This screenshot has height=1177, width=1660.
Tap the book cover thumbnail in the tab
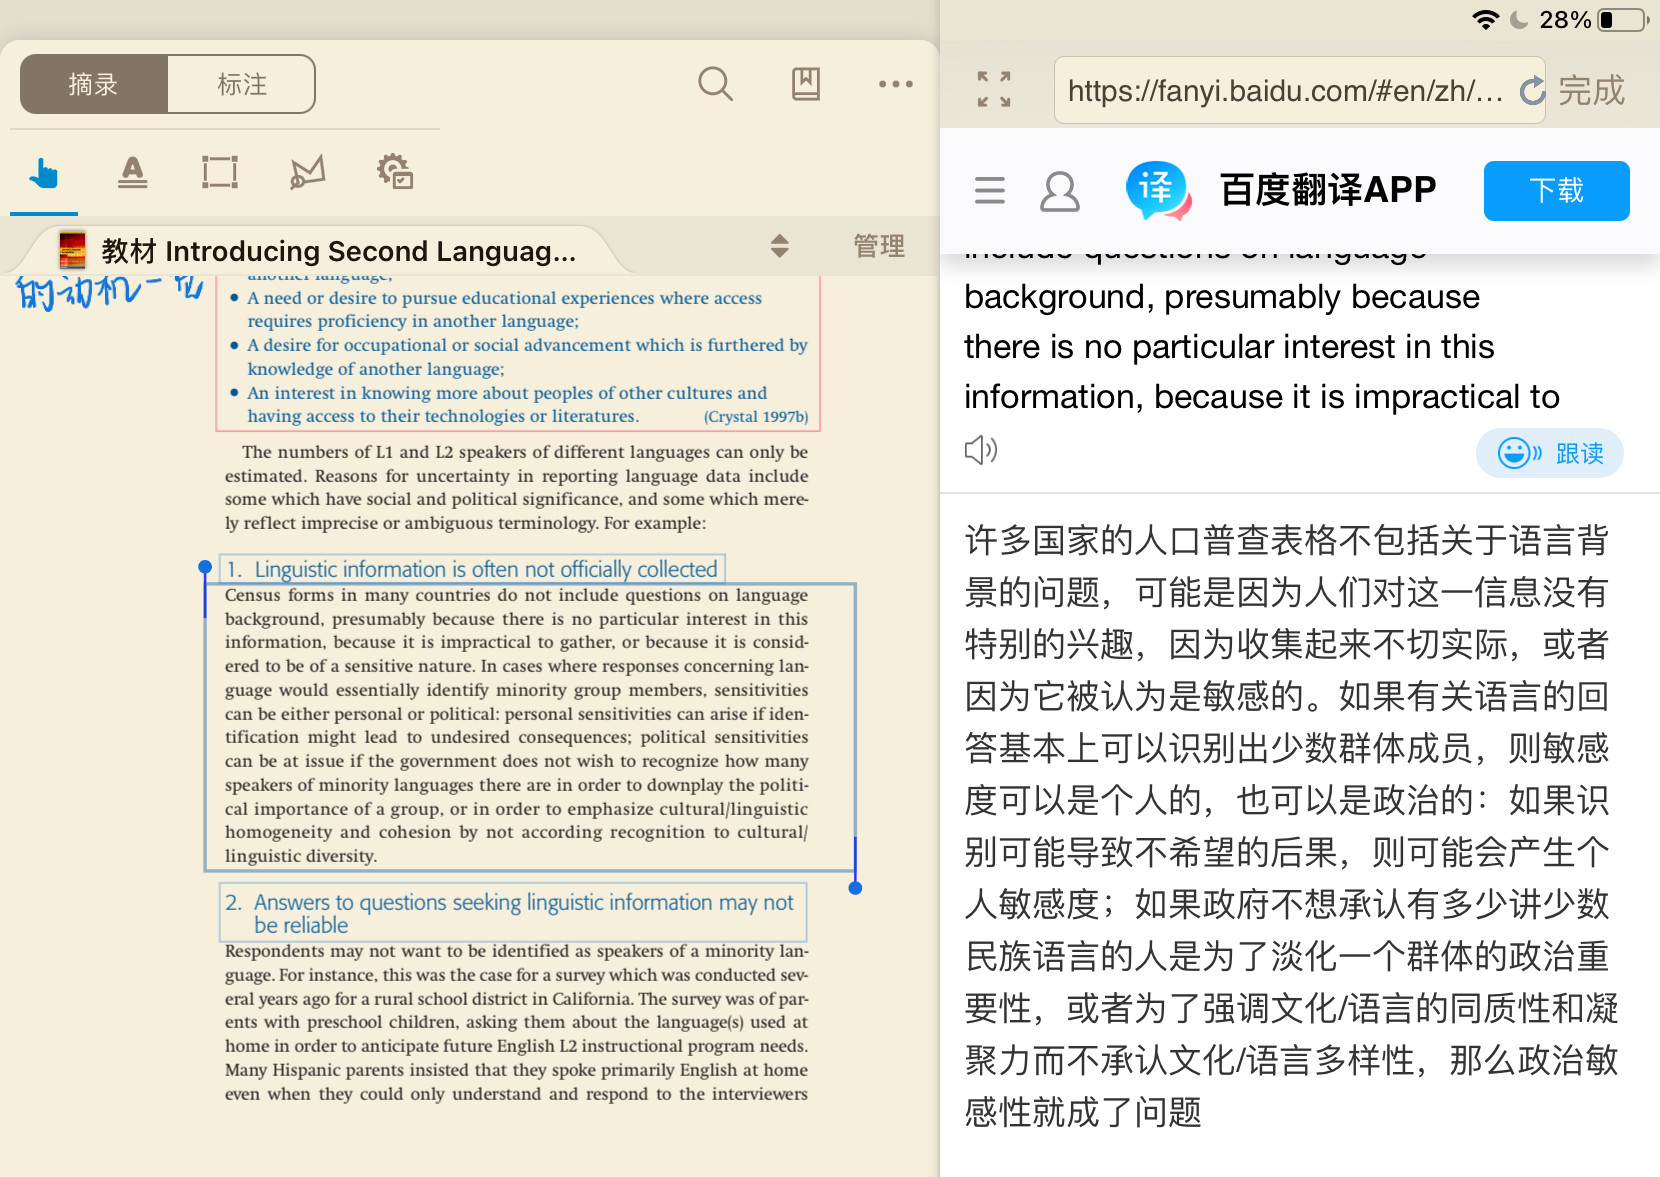tap(72, 250)
